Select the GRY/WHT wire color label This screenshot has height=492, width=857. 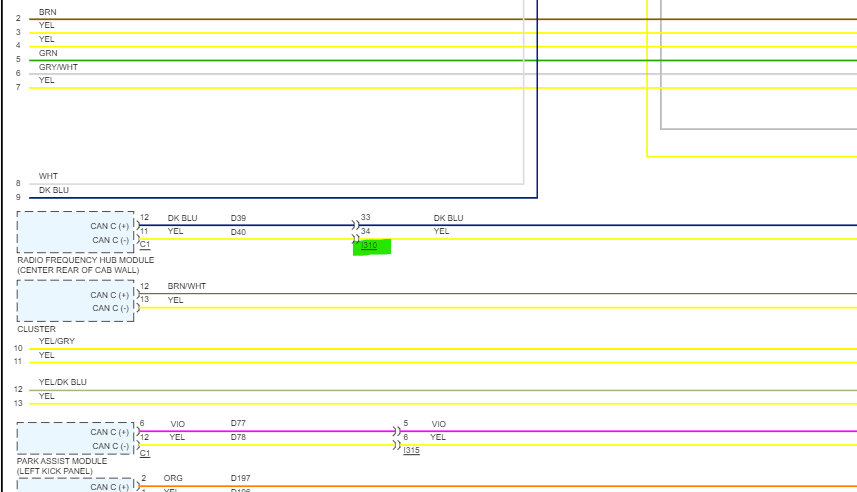coord(58,67)
